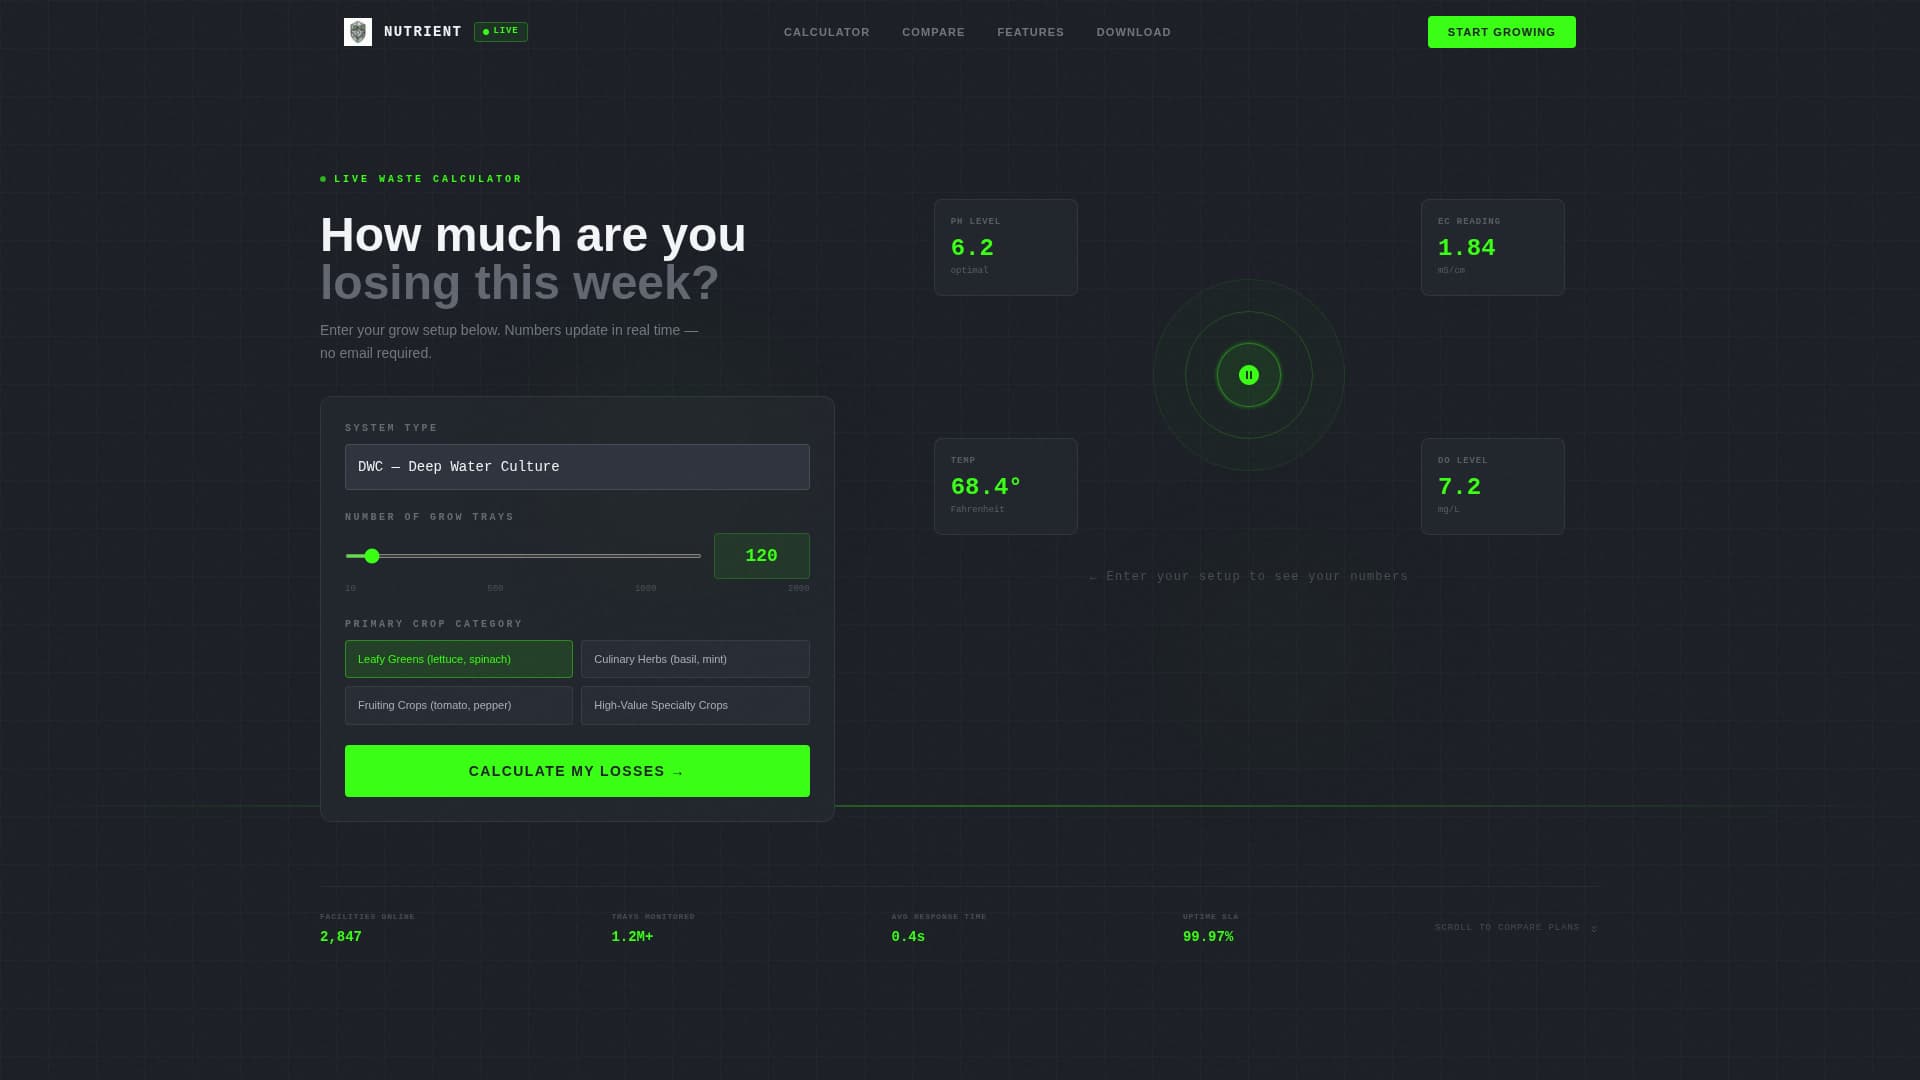The height and width of the screenshot is (1080, 1920).
Task: Click the 2000 slider scale label
Action: point(798,588)
